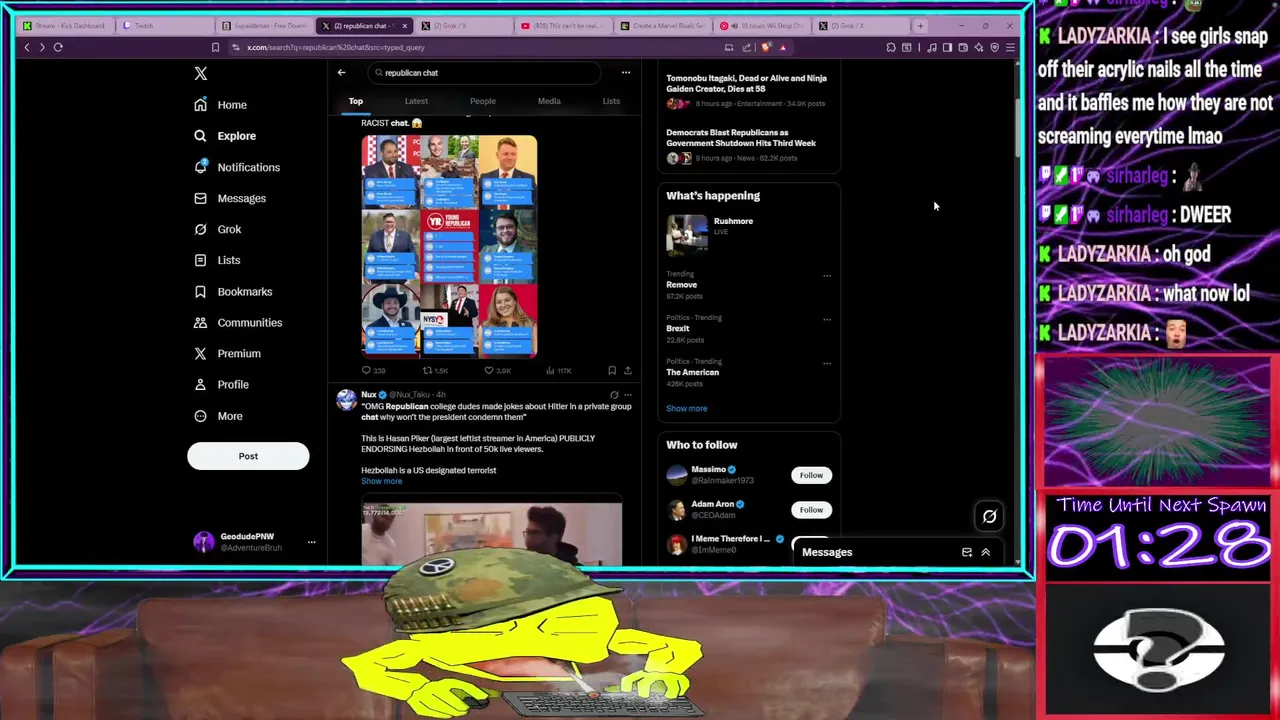The height and width of the screenshot is (720, 1280).
Task: Open Nux's profile avatar
Action: tap(346, 399)
